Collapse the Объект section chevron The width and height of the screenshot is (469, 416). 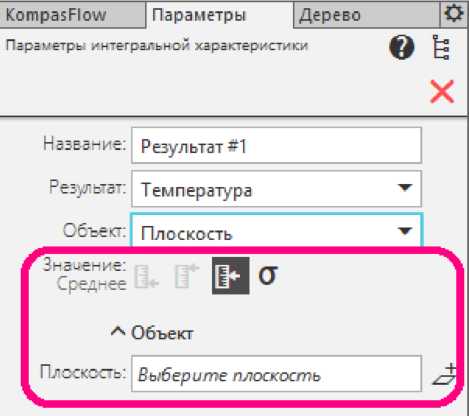pos(118,331)
